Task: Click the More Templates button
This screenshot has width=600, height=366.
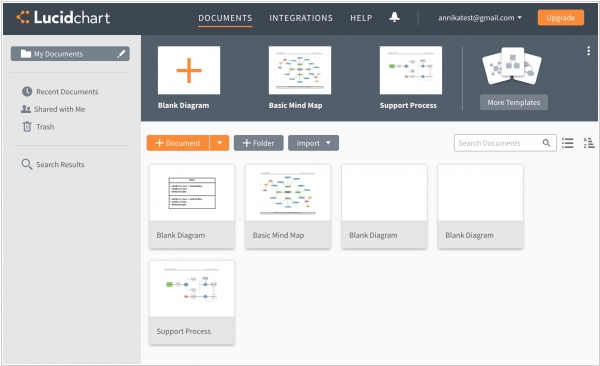Action: [x=514, y=102]
